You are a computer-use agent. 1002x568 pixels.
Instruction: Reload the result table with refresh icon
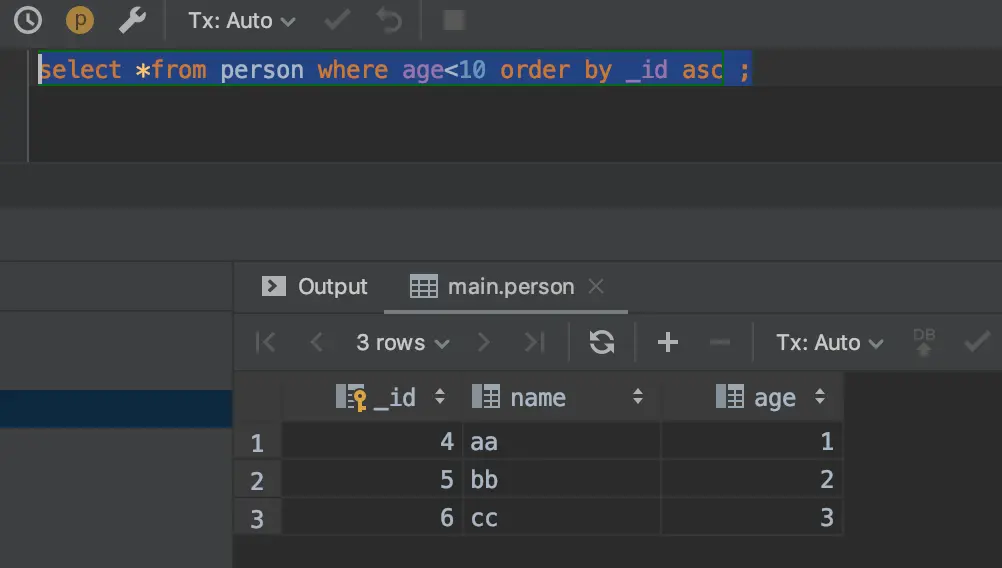click(x=601, y=342)
